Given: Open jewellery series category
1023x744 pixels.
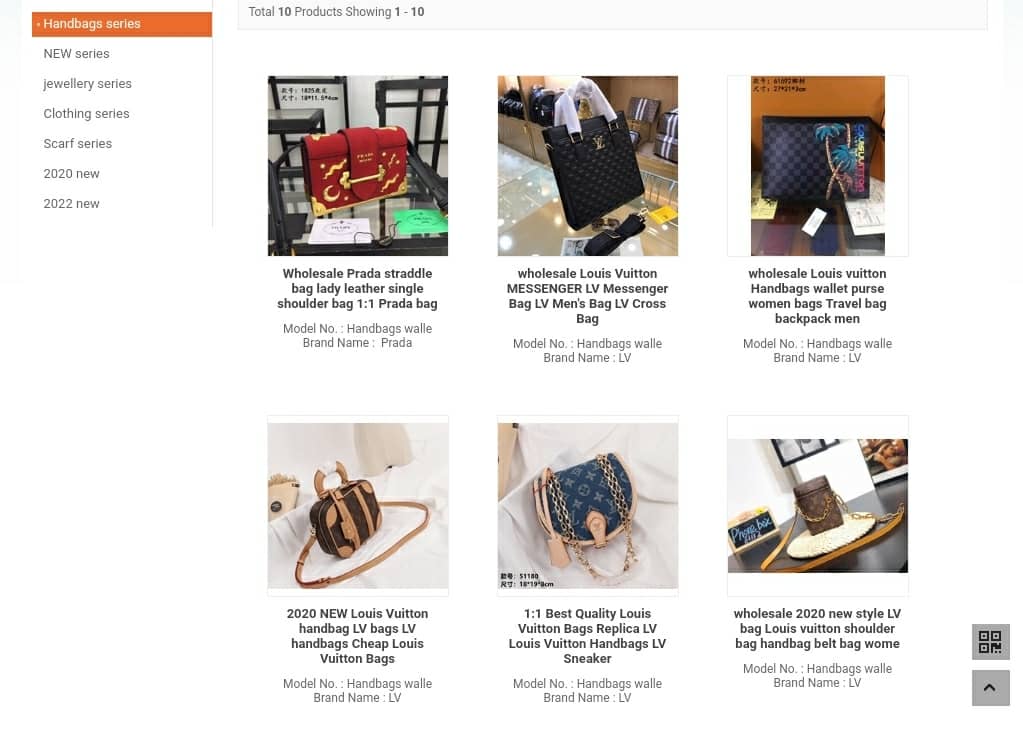Looking at the screenshot, I should [87, 84].
